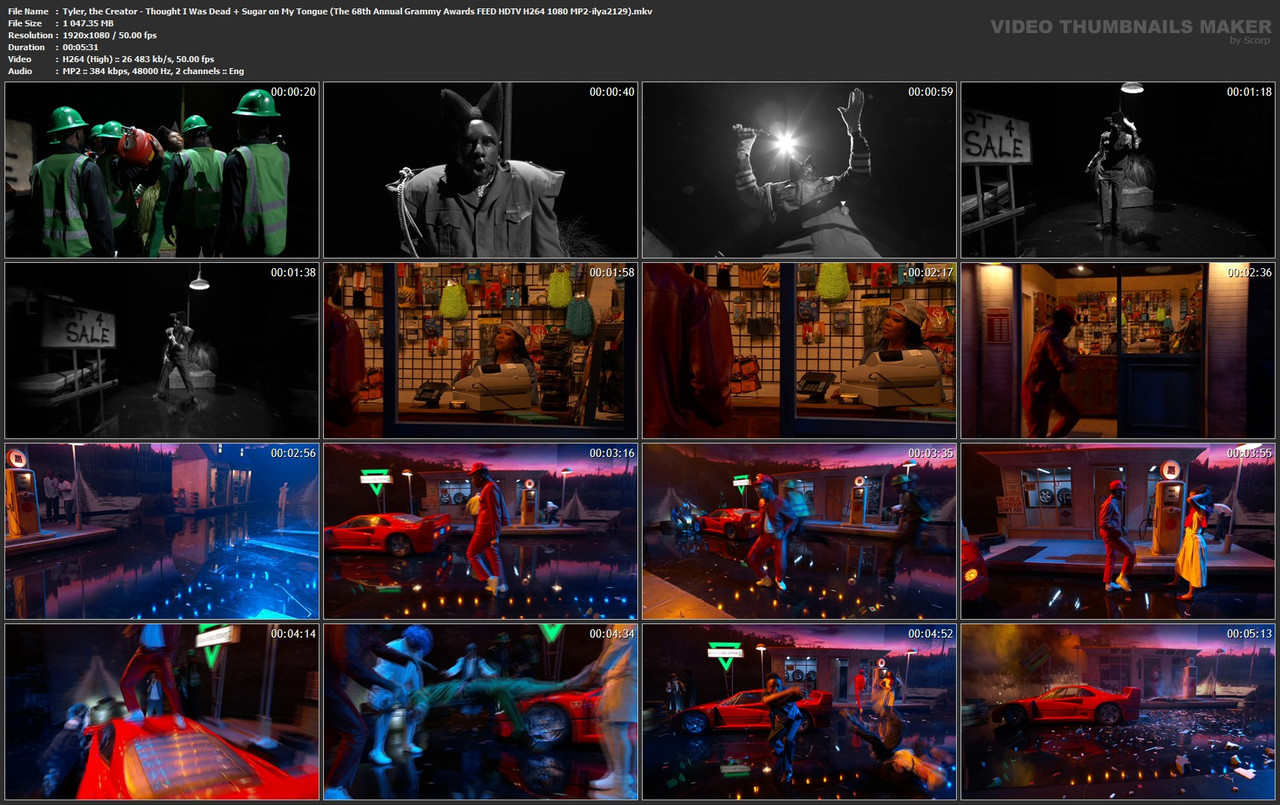Click the thumbnail timestamped 00:00:59
The image size is (1280, 805).
pyautogui.click(x=799, y=170)
